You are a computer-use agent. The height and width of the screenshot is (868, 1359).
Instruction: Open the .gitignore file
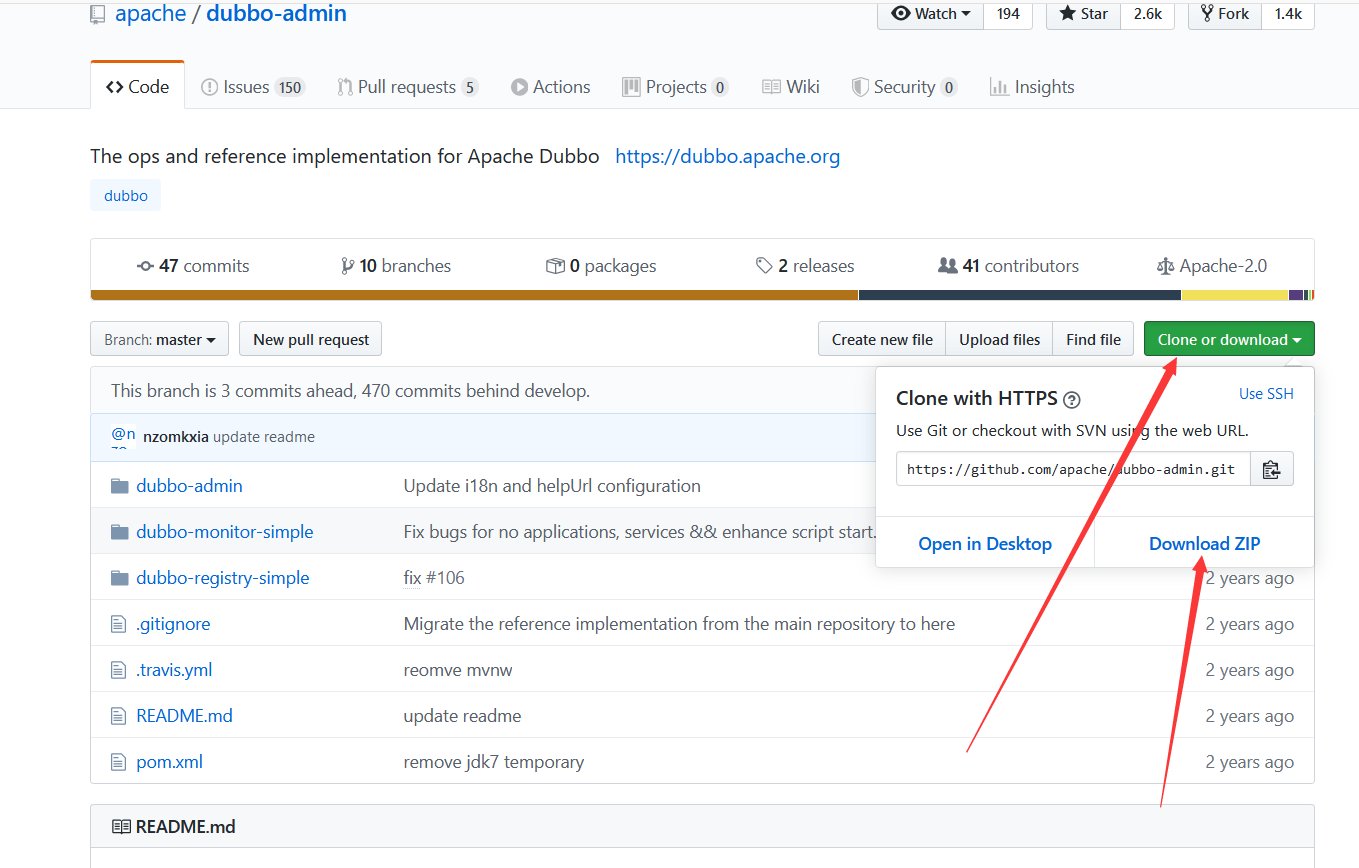[x=173, y=624]
